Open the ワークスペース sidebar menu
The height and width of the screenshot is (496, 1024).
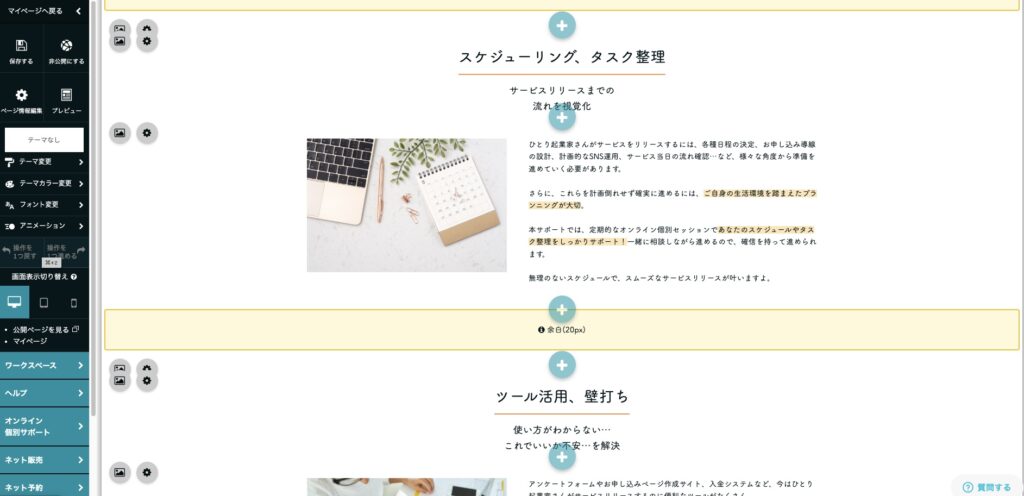click(x=44, y=365)
